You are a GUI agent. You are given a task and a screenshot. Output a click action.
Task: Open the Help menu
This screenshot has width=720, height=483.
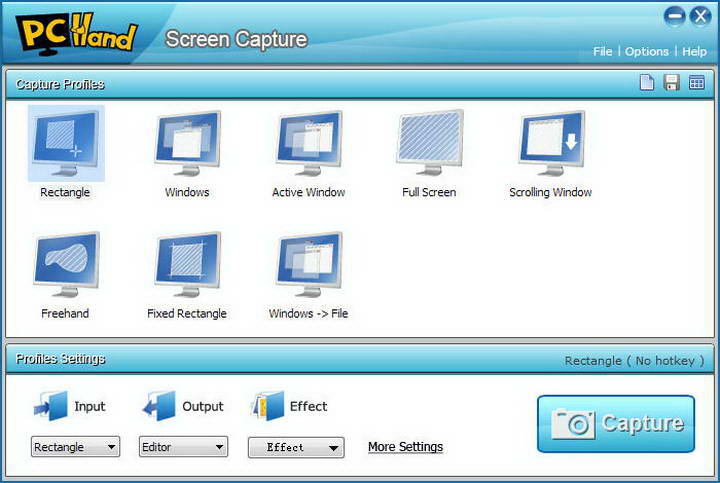click(x=694, y=51)
